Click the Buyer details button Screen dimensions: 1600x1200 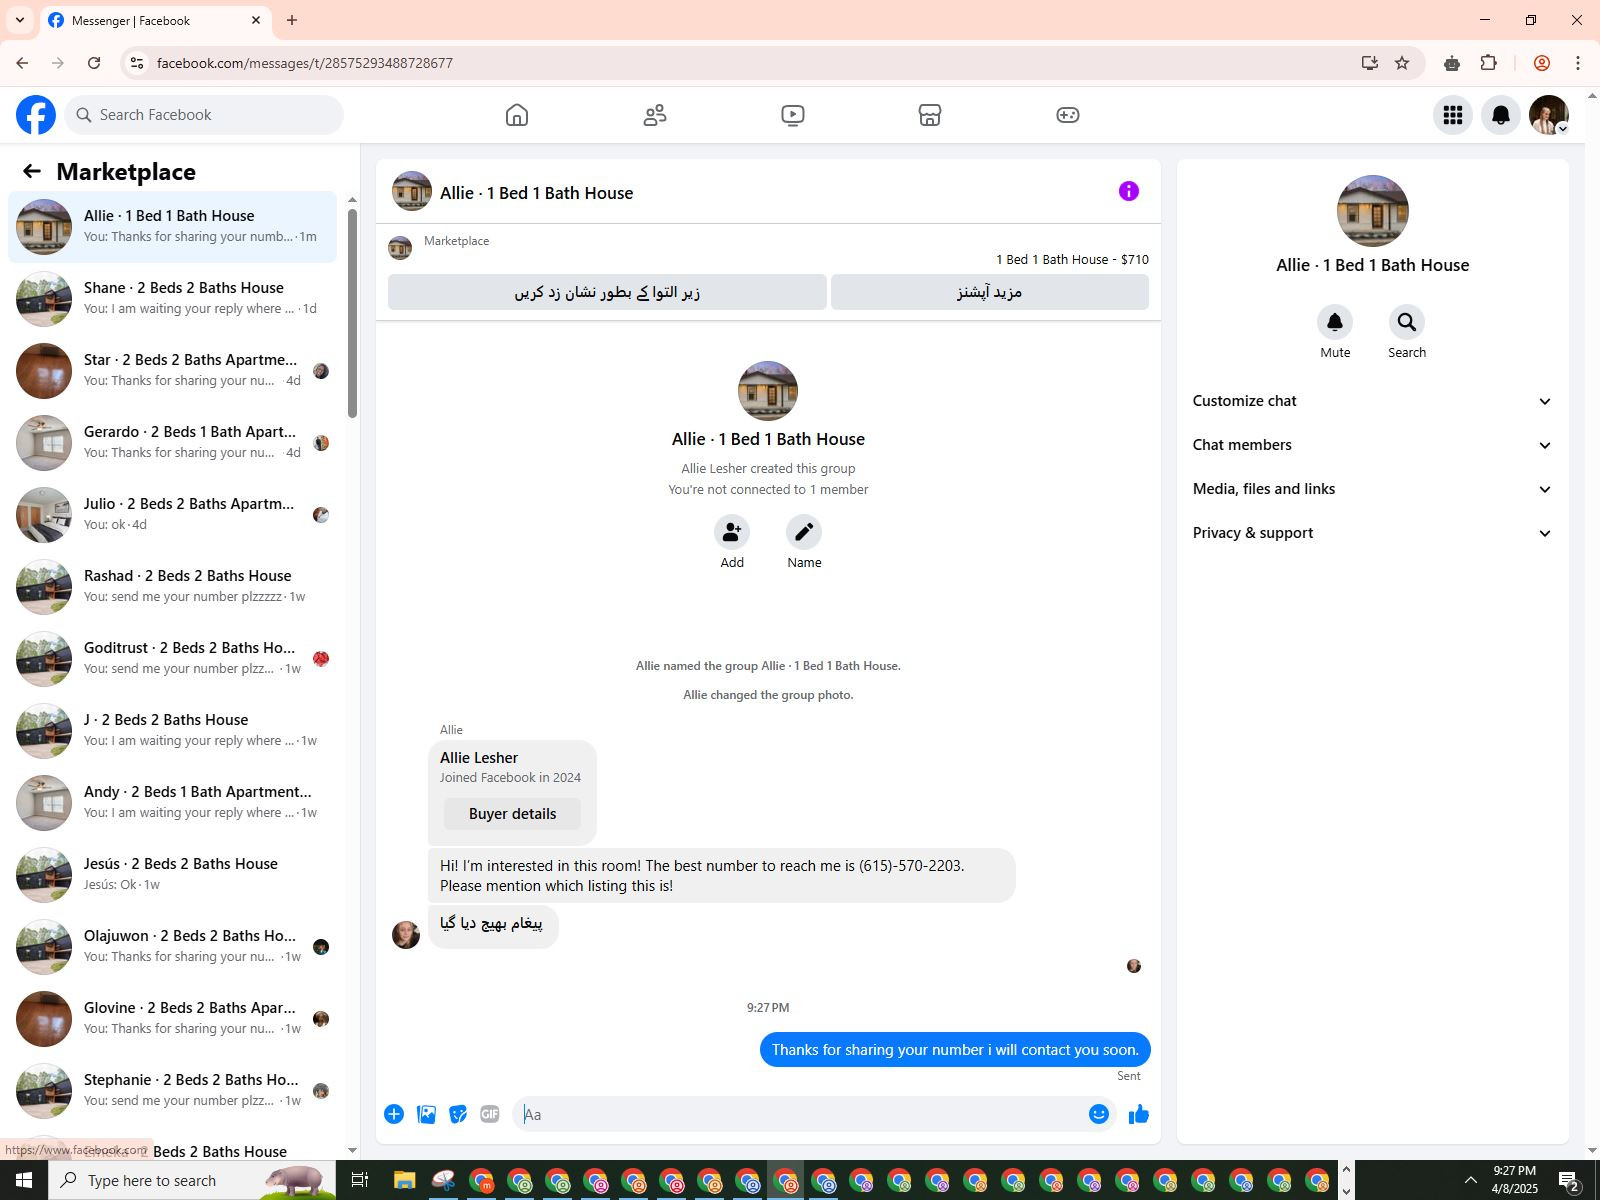click(512, 814)
